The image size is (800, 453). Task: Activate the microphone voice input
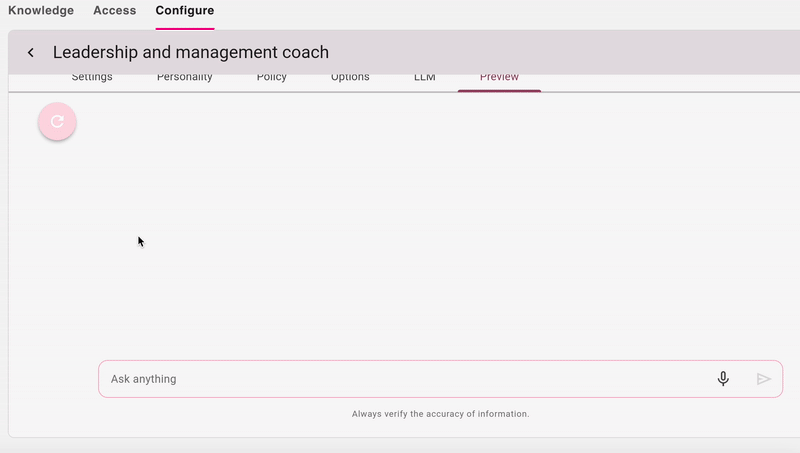[x=723, y=379]
